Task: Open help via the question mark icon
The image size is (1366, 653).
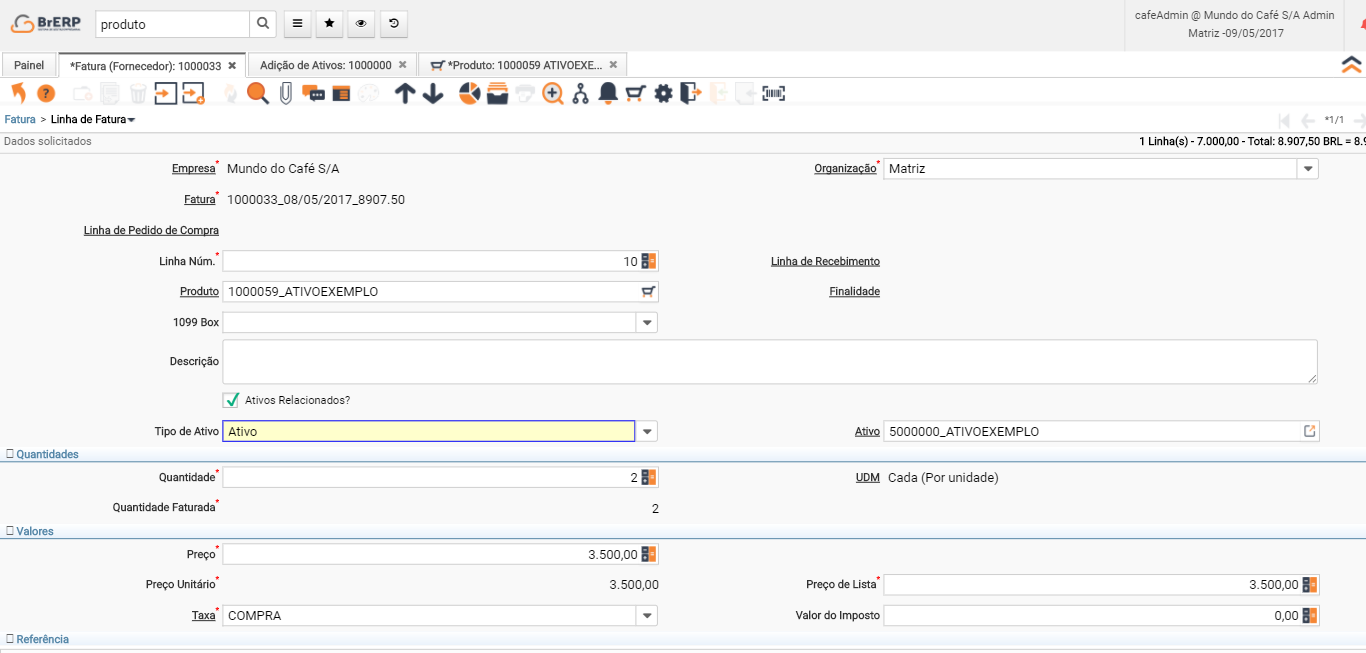Action: pyautogui.click(x=46, y=94)
